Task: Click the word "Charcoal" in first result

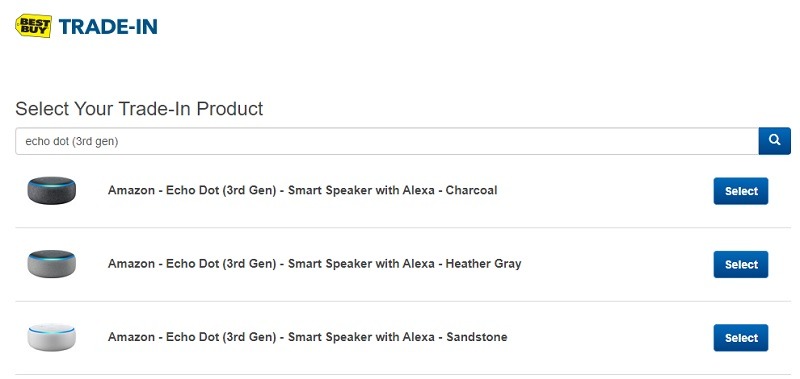Action: tap(471, 190)
